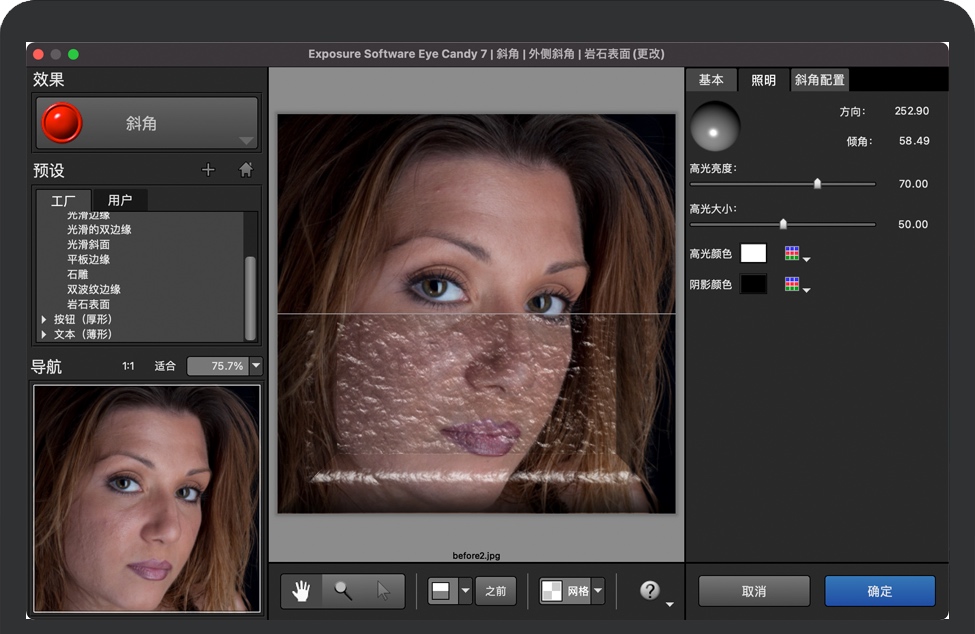Image resolution: width=975 pixels, height=634 pixels.
Task: Toggle the 之前 before preview
Action: (x=496, y=591)
